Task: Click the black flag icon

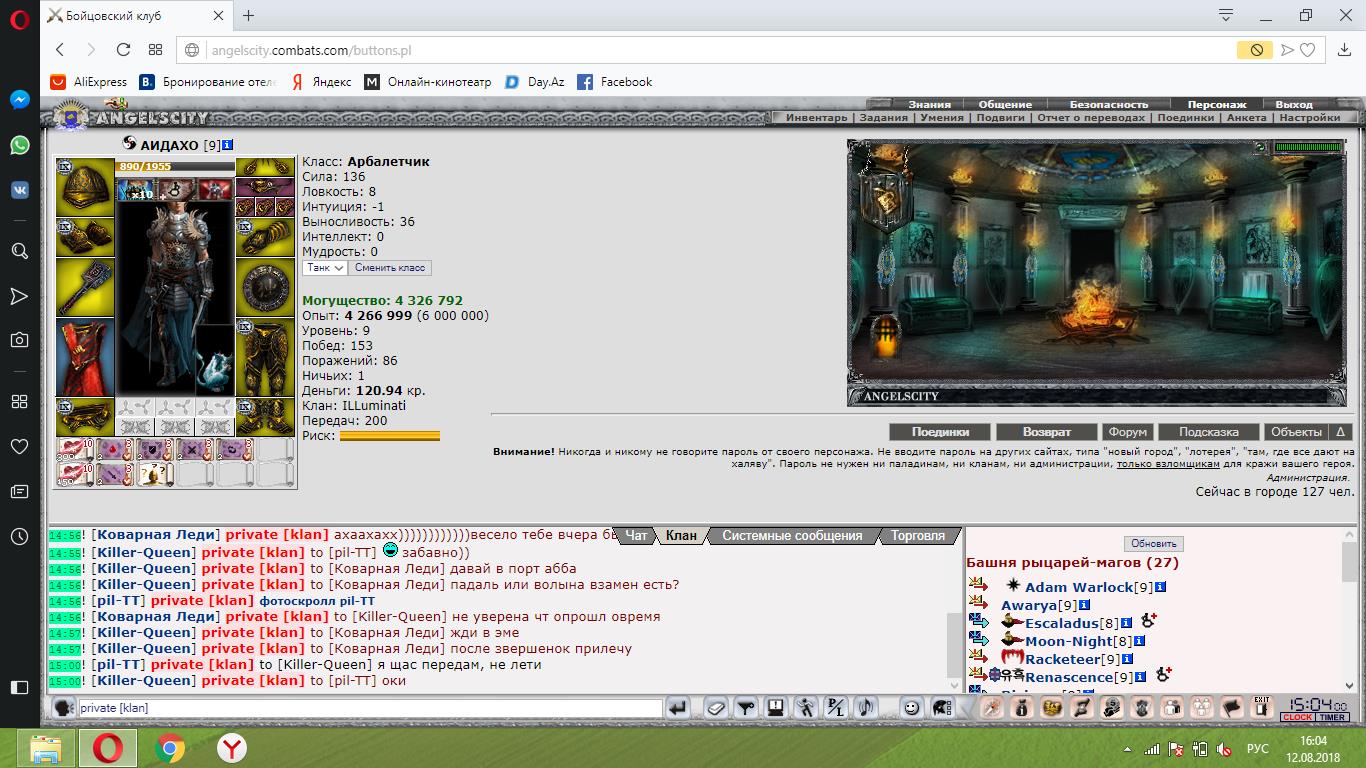Action: 1232,708
